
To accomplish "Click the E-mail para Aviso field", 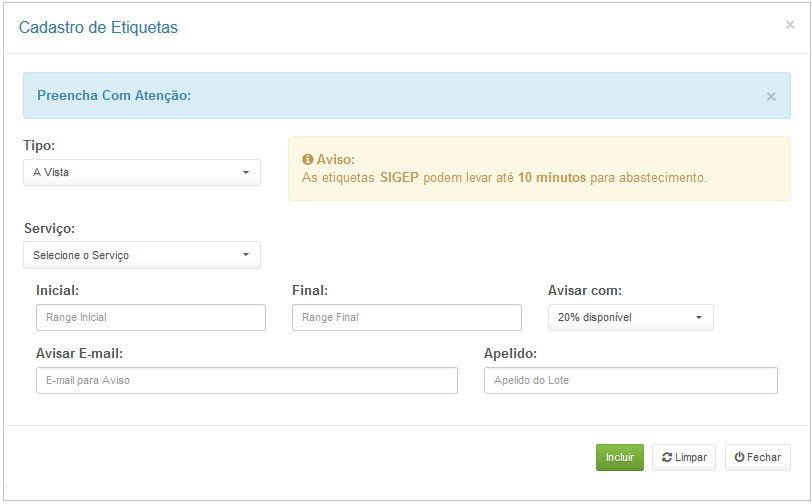I will pos(246,381).
